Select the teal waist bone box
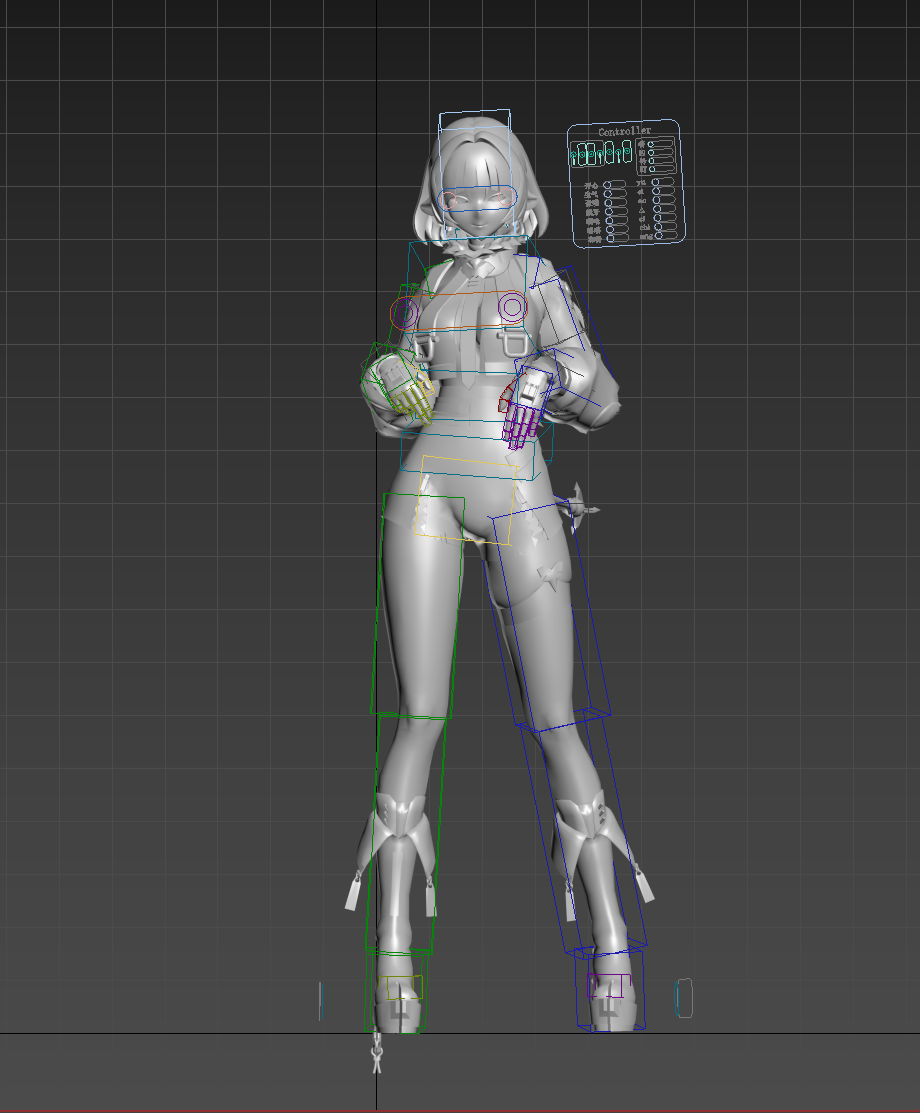920x1113 pixels. coord(476,449)
